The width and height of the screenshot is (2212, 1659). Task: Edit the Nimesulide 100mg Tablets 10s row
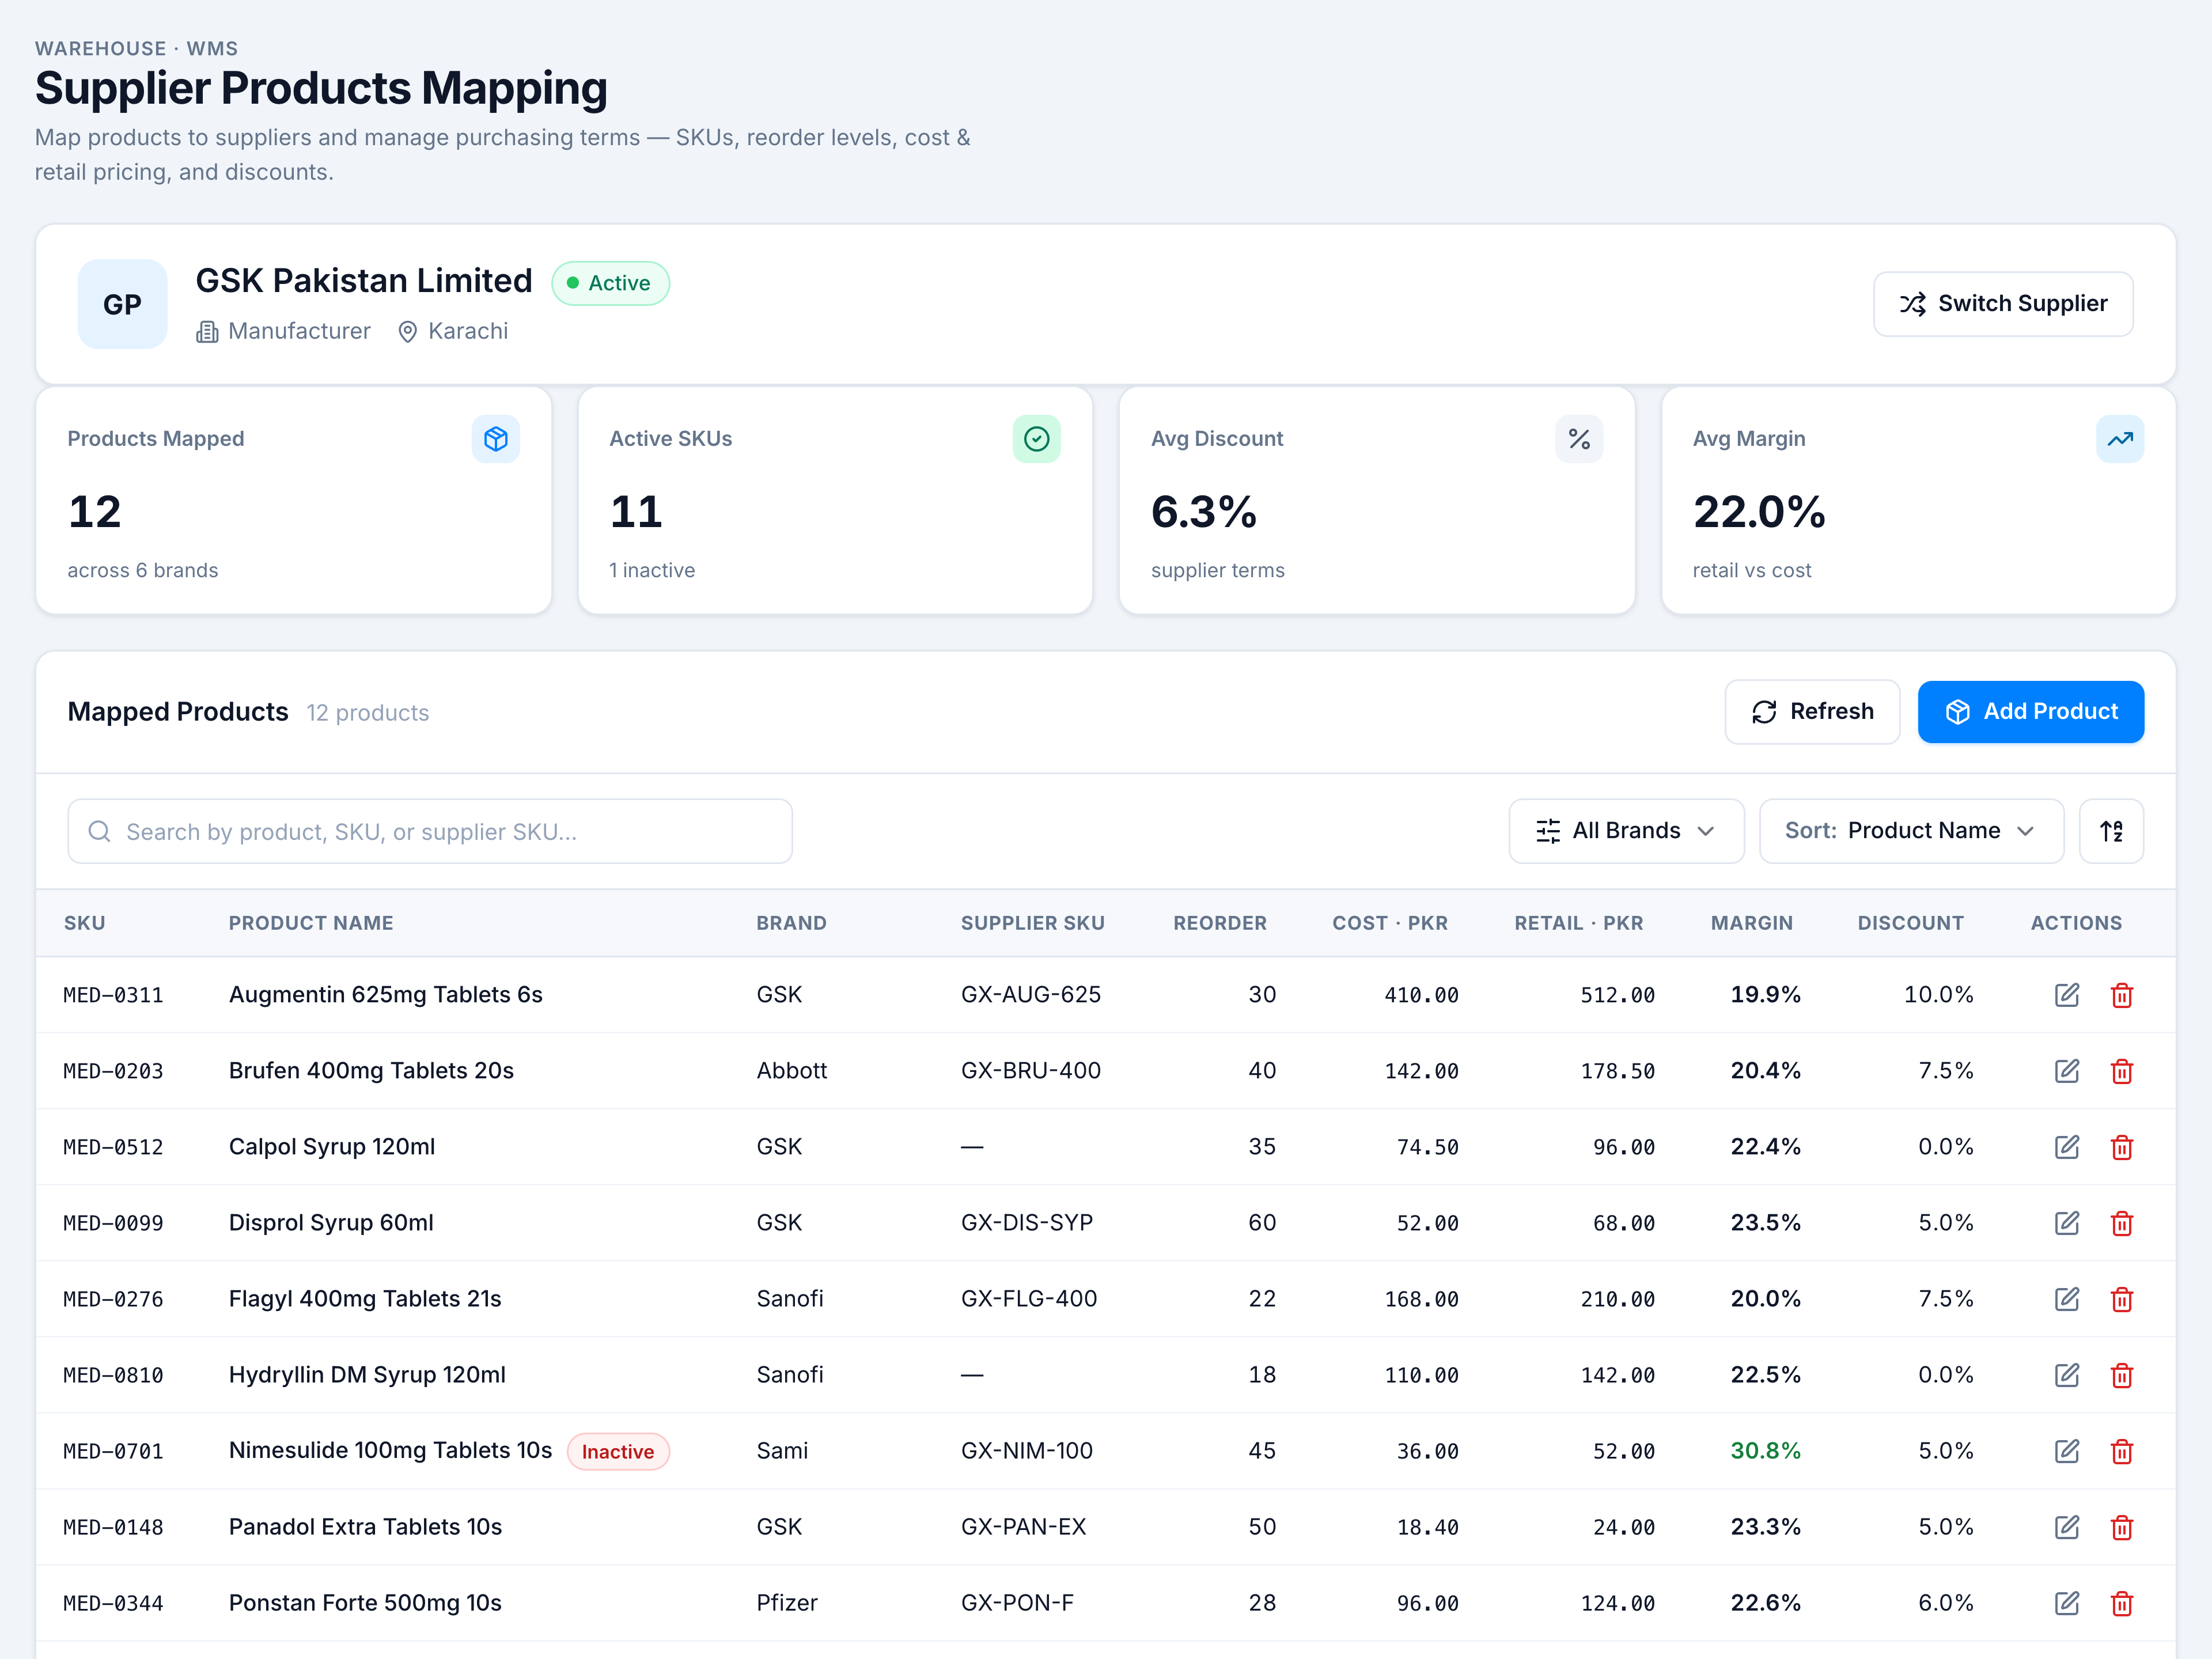click(2066, 1451)
